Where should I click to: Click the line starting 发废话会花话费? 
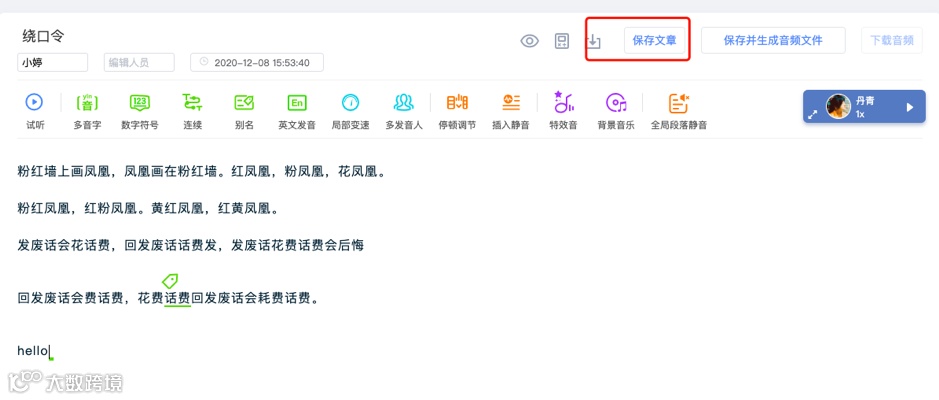(190, 245)
